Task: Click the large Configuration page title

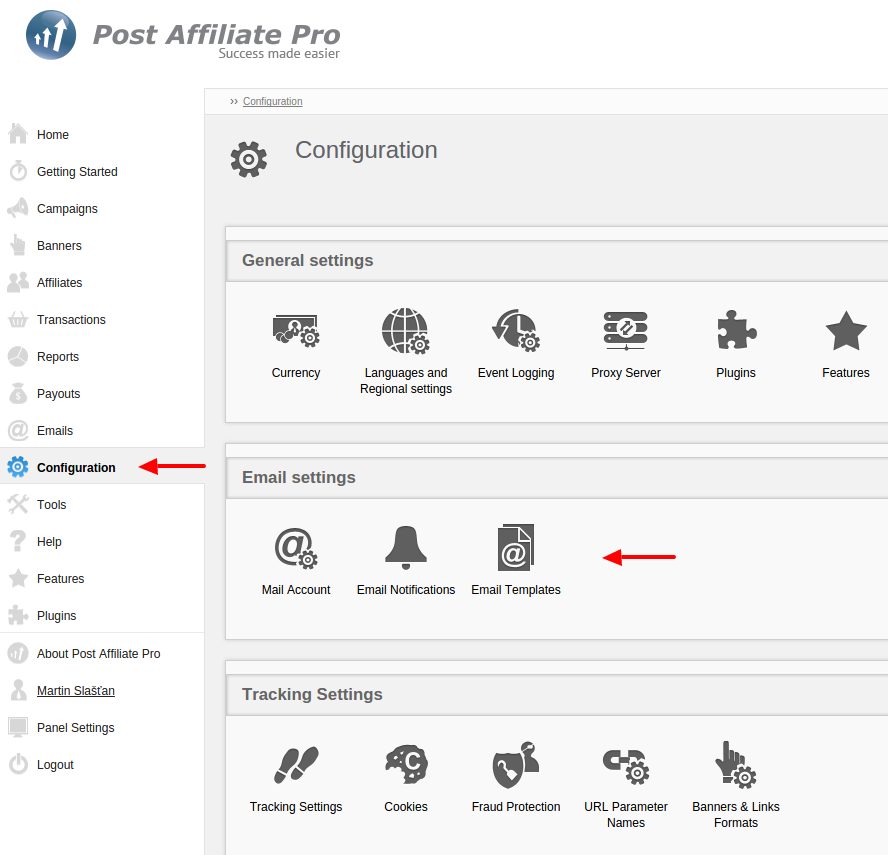Action: coord(366,150)
